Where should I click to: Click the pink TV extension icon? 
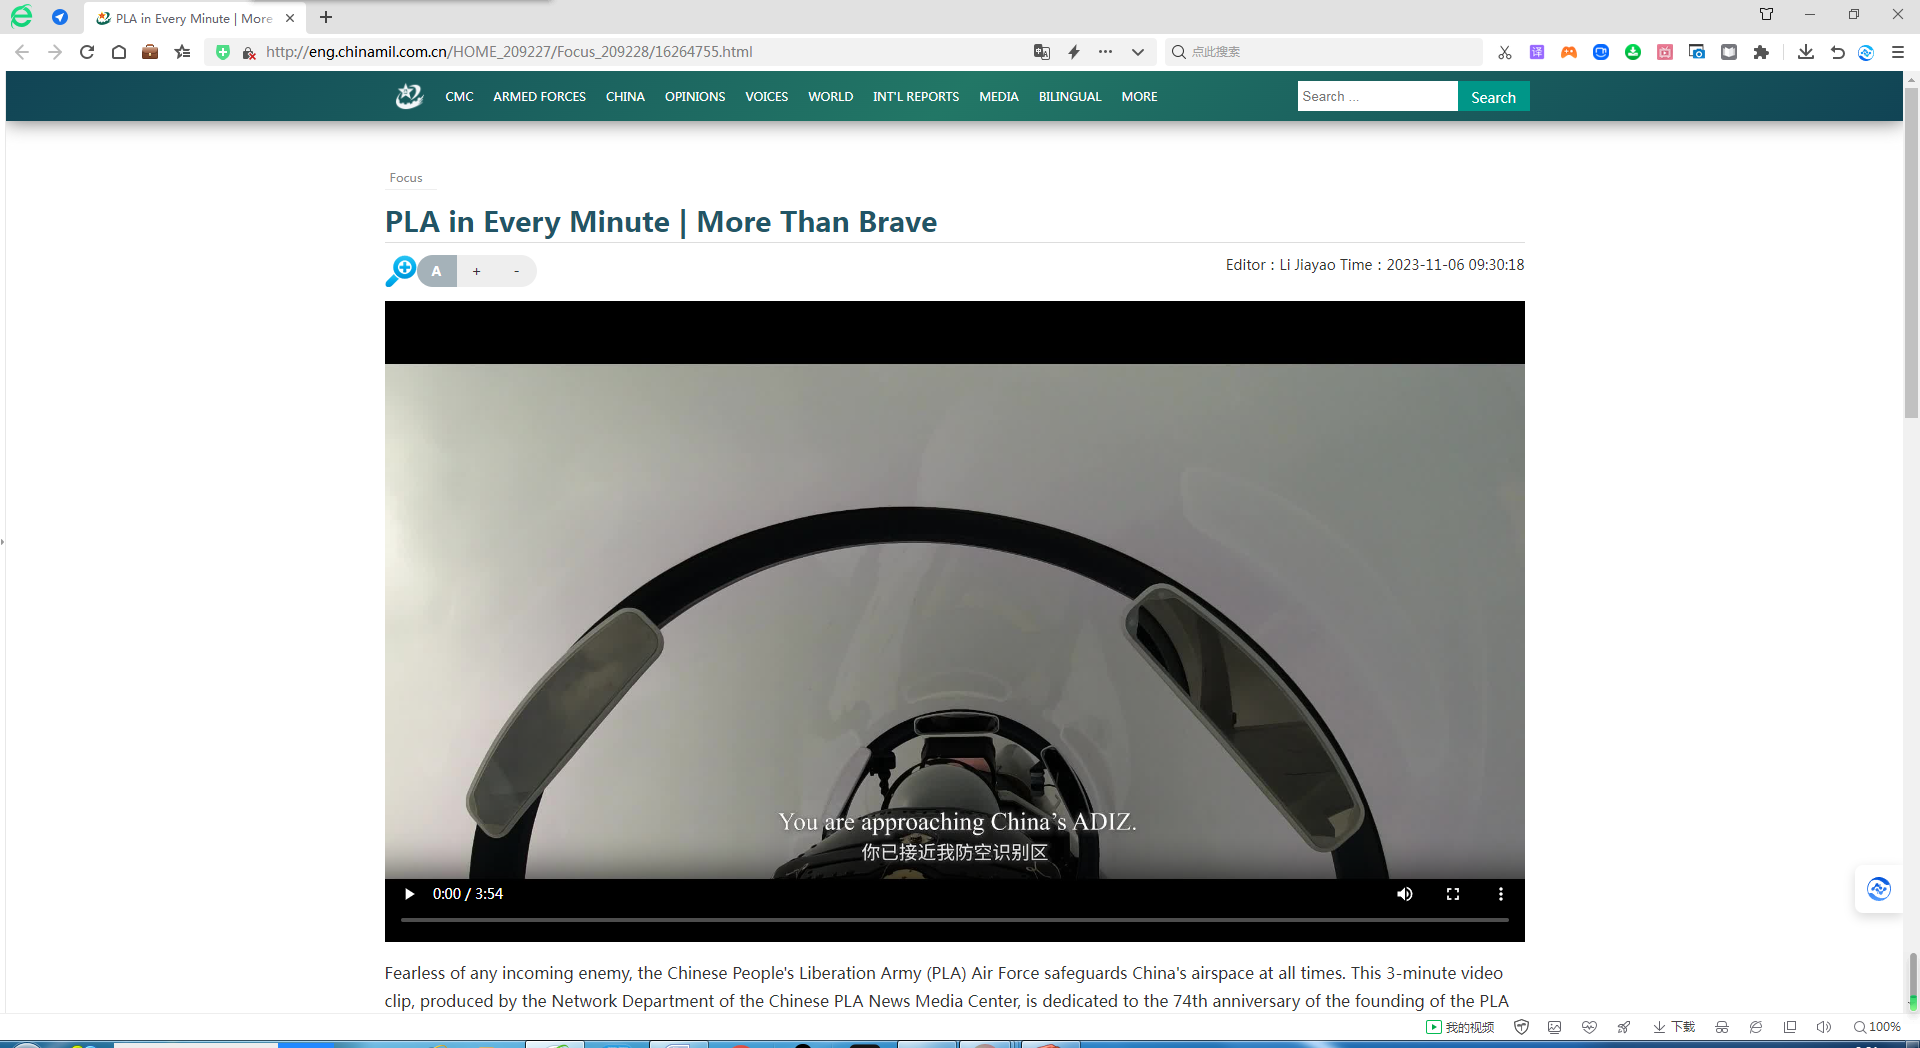click(1665, 52)
